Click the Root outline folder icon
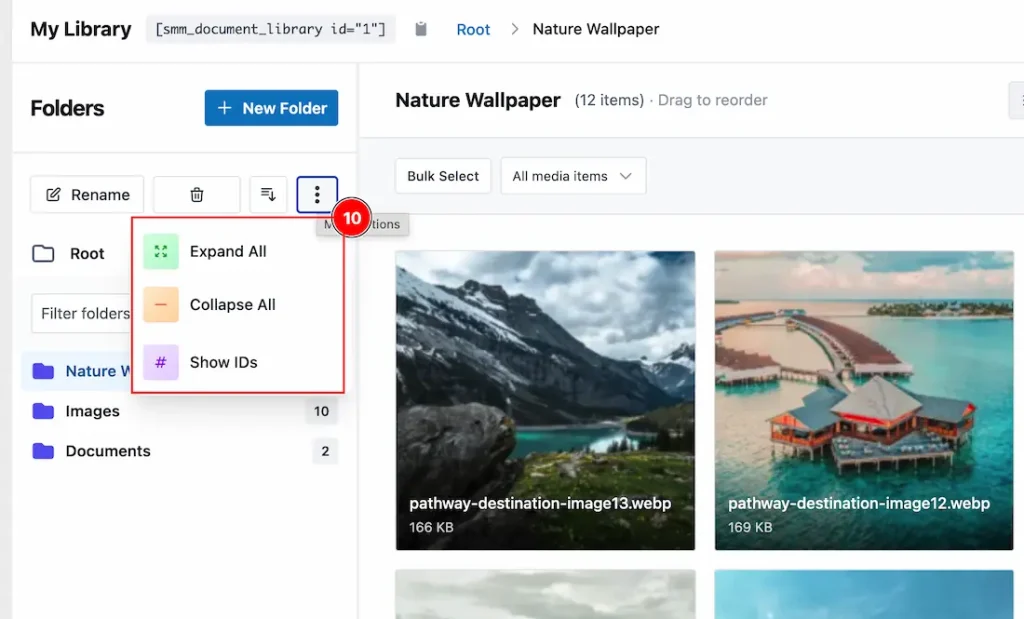 (43, 253)
